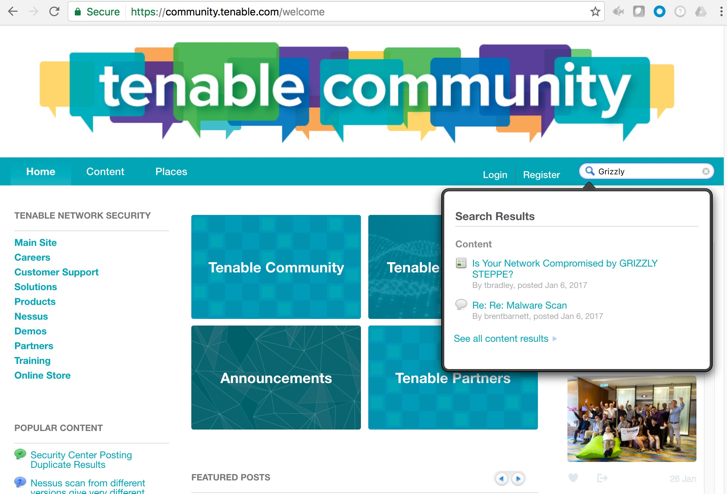
Task: Bookmark the page with the star icon
Action: click(595, 12)
